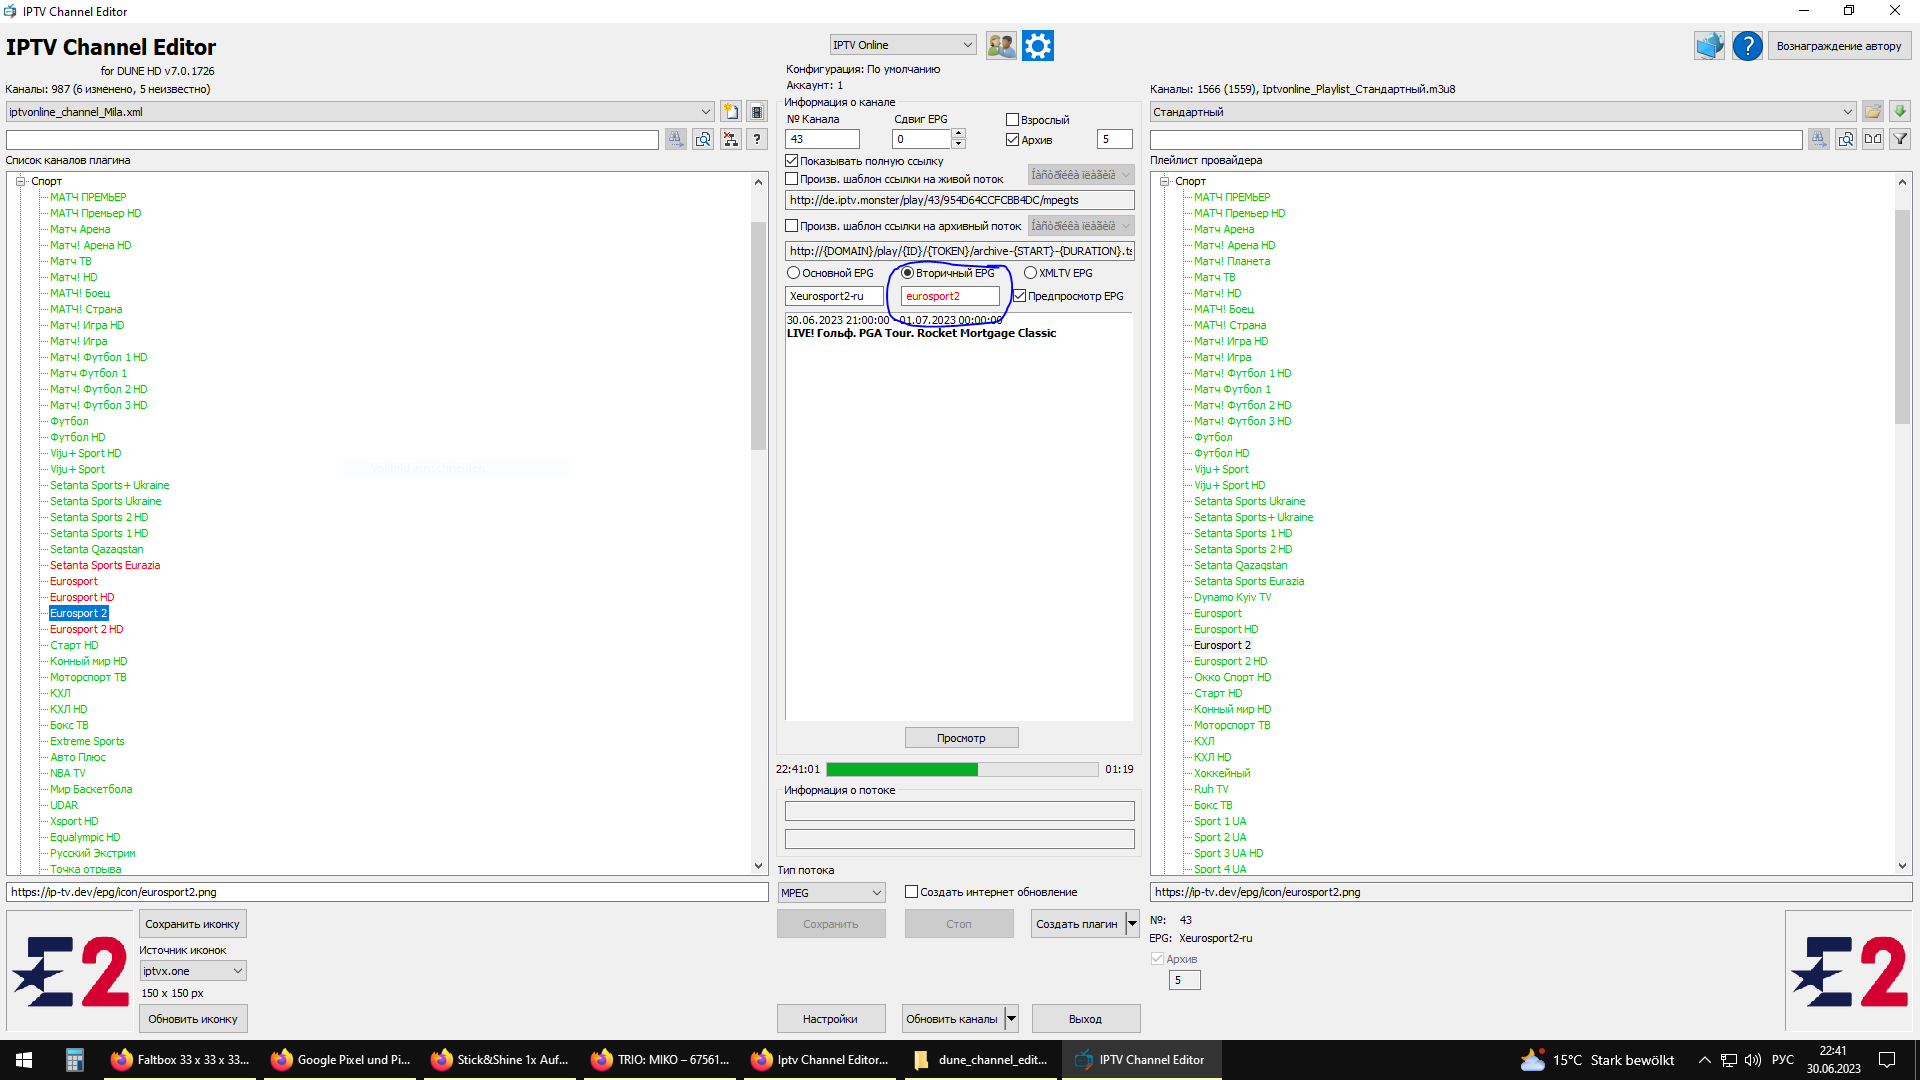
Task: Click the tree icon with a red X in the left panel
Action: pyautogui.click(x=731, y=139)
